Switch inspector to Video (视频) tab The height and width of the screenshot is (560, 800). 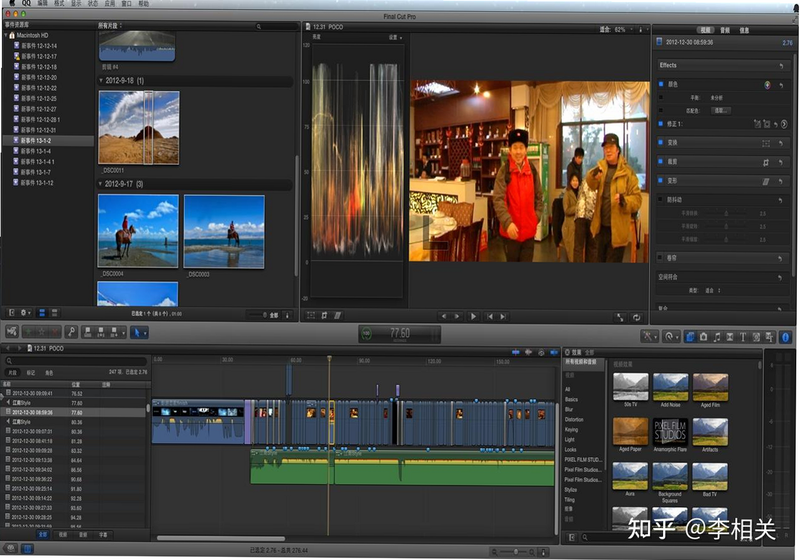tap(706, 30)
